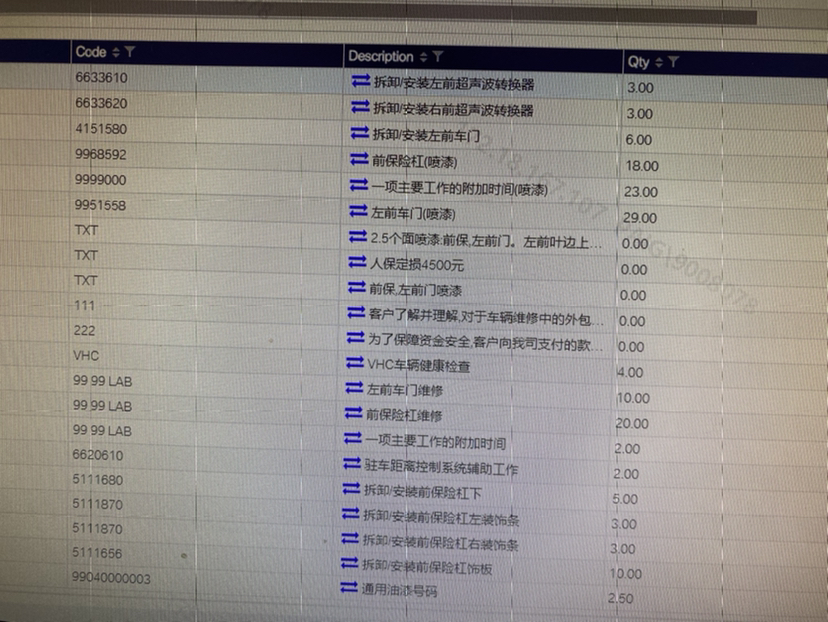The height and width of the screenshot is (622, 828).
Task: Select quantity value 5.00
Action: click(x=625, y=499)
